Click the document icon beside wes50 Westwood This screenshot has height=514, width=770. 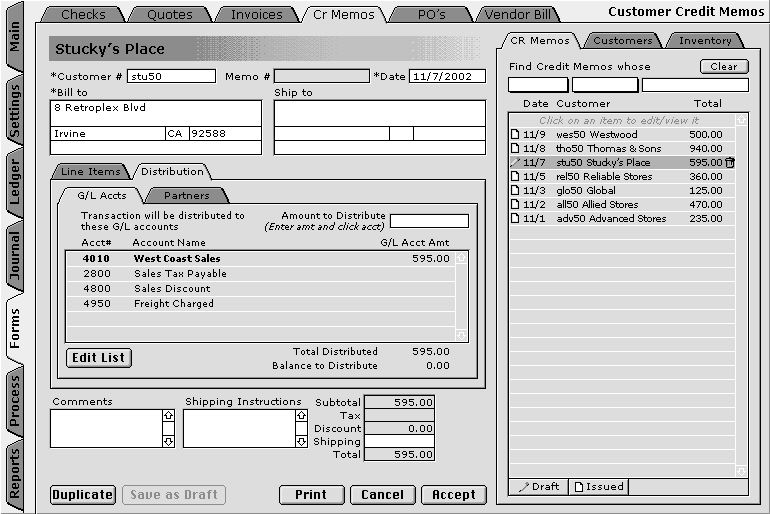click(x=515, y=135)
